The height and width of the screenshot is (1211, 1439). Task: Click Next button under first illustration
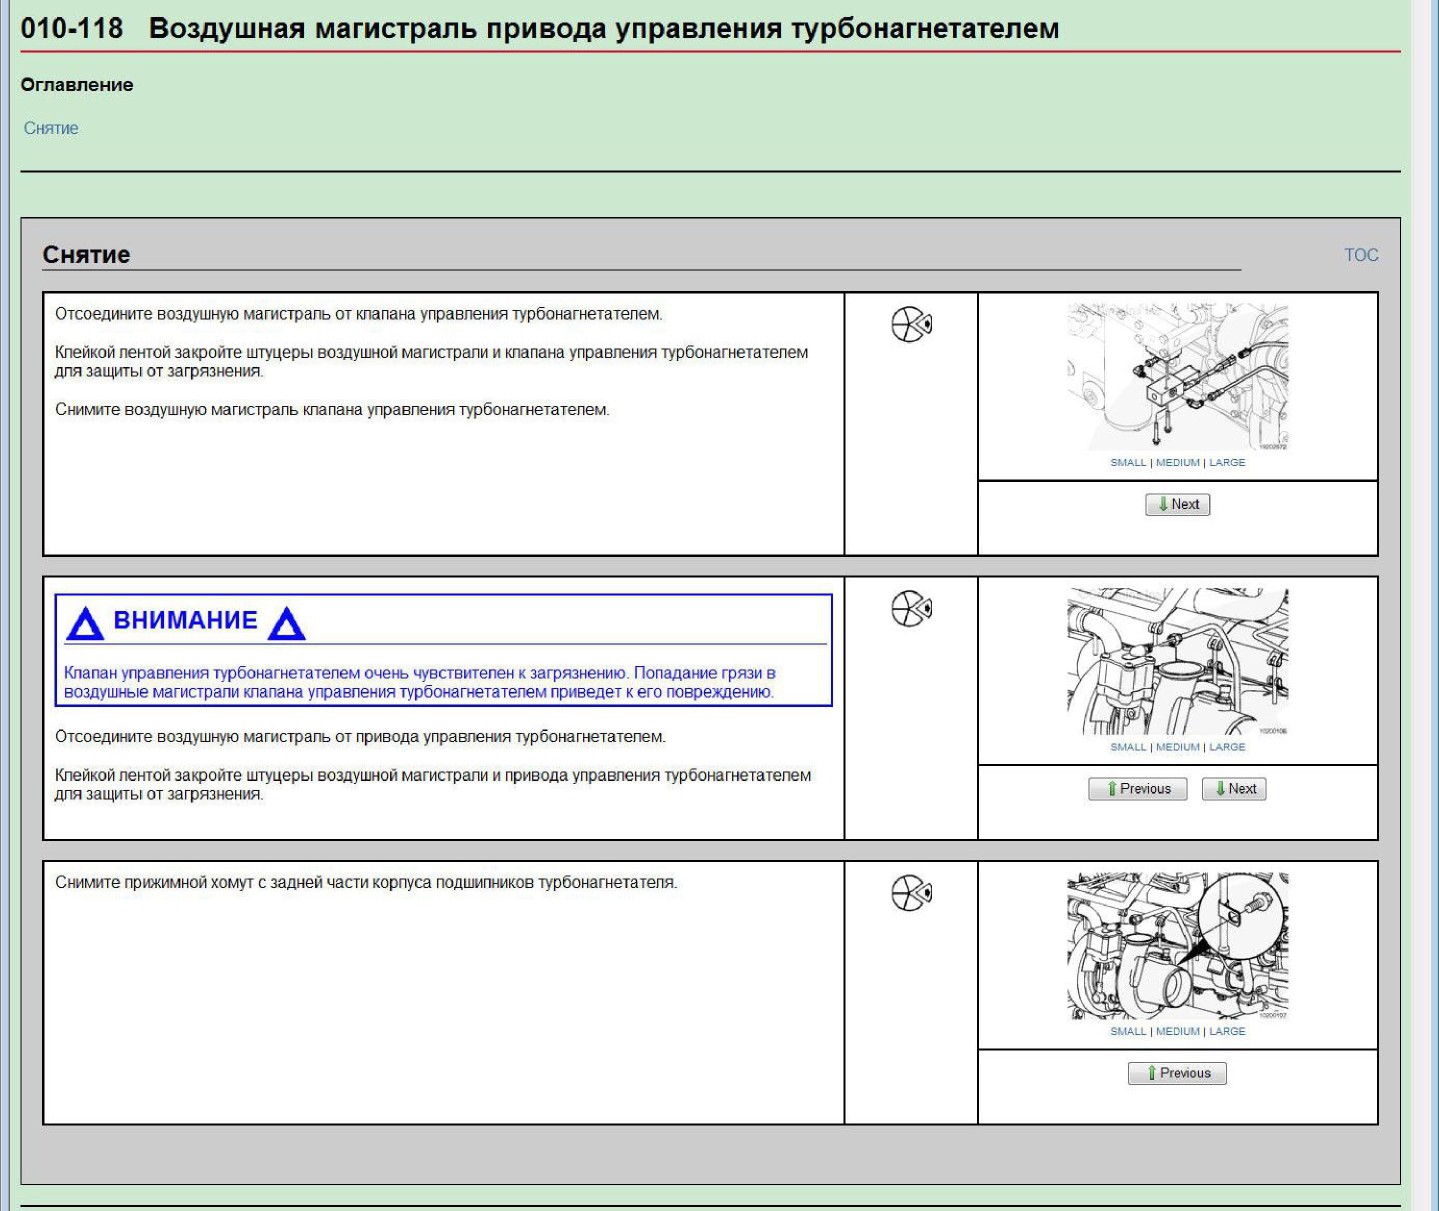click(x=1178, y=505)
